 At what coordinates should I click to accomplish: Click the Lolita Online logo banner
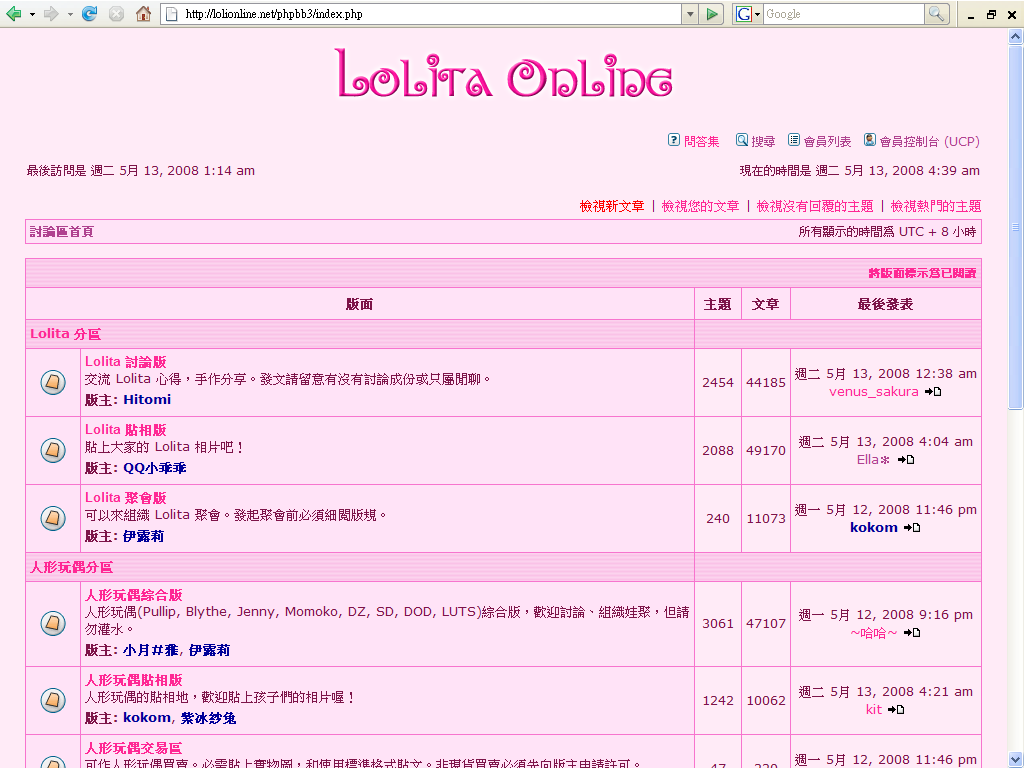(504, 74)
